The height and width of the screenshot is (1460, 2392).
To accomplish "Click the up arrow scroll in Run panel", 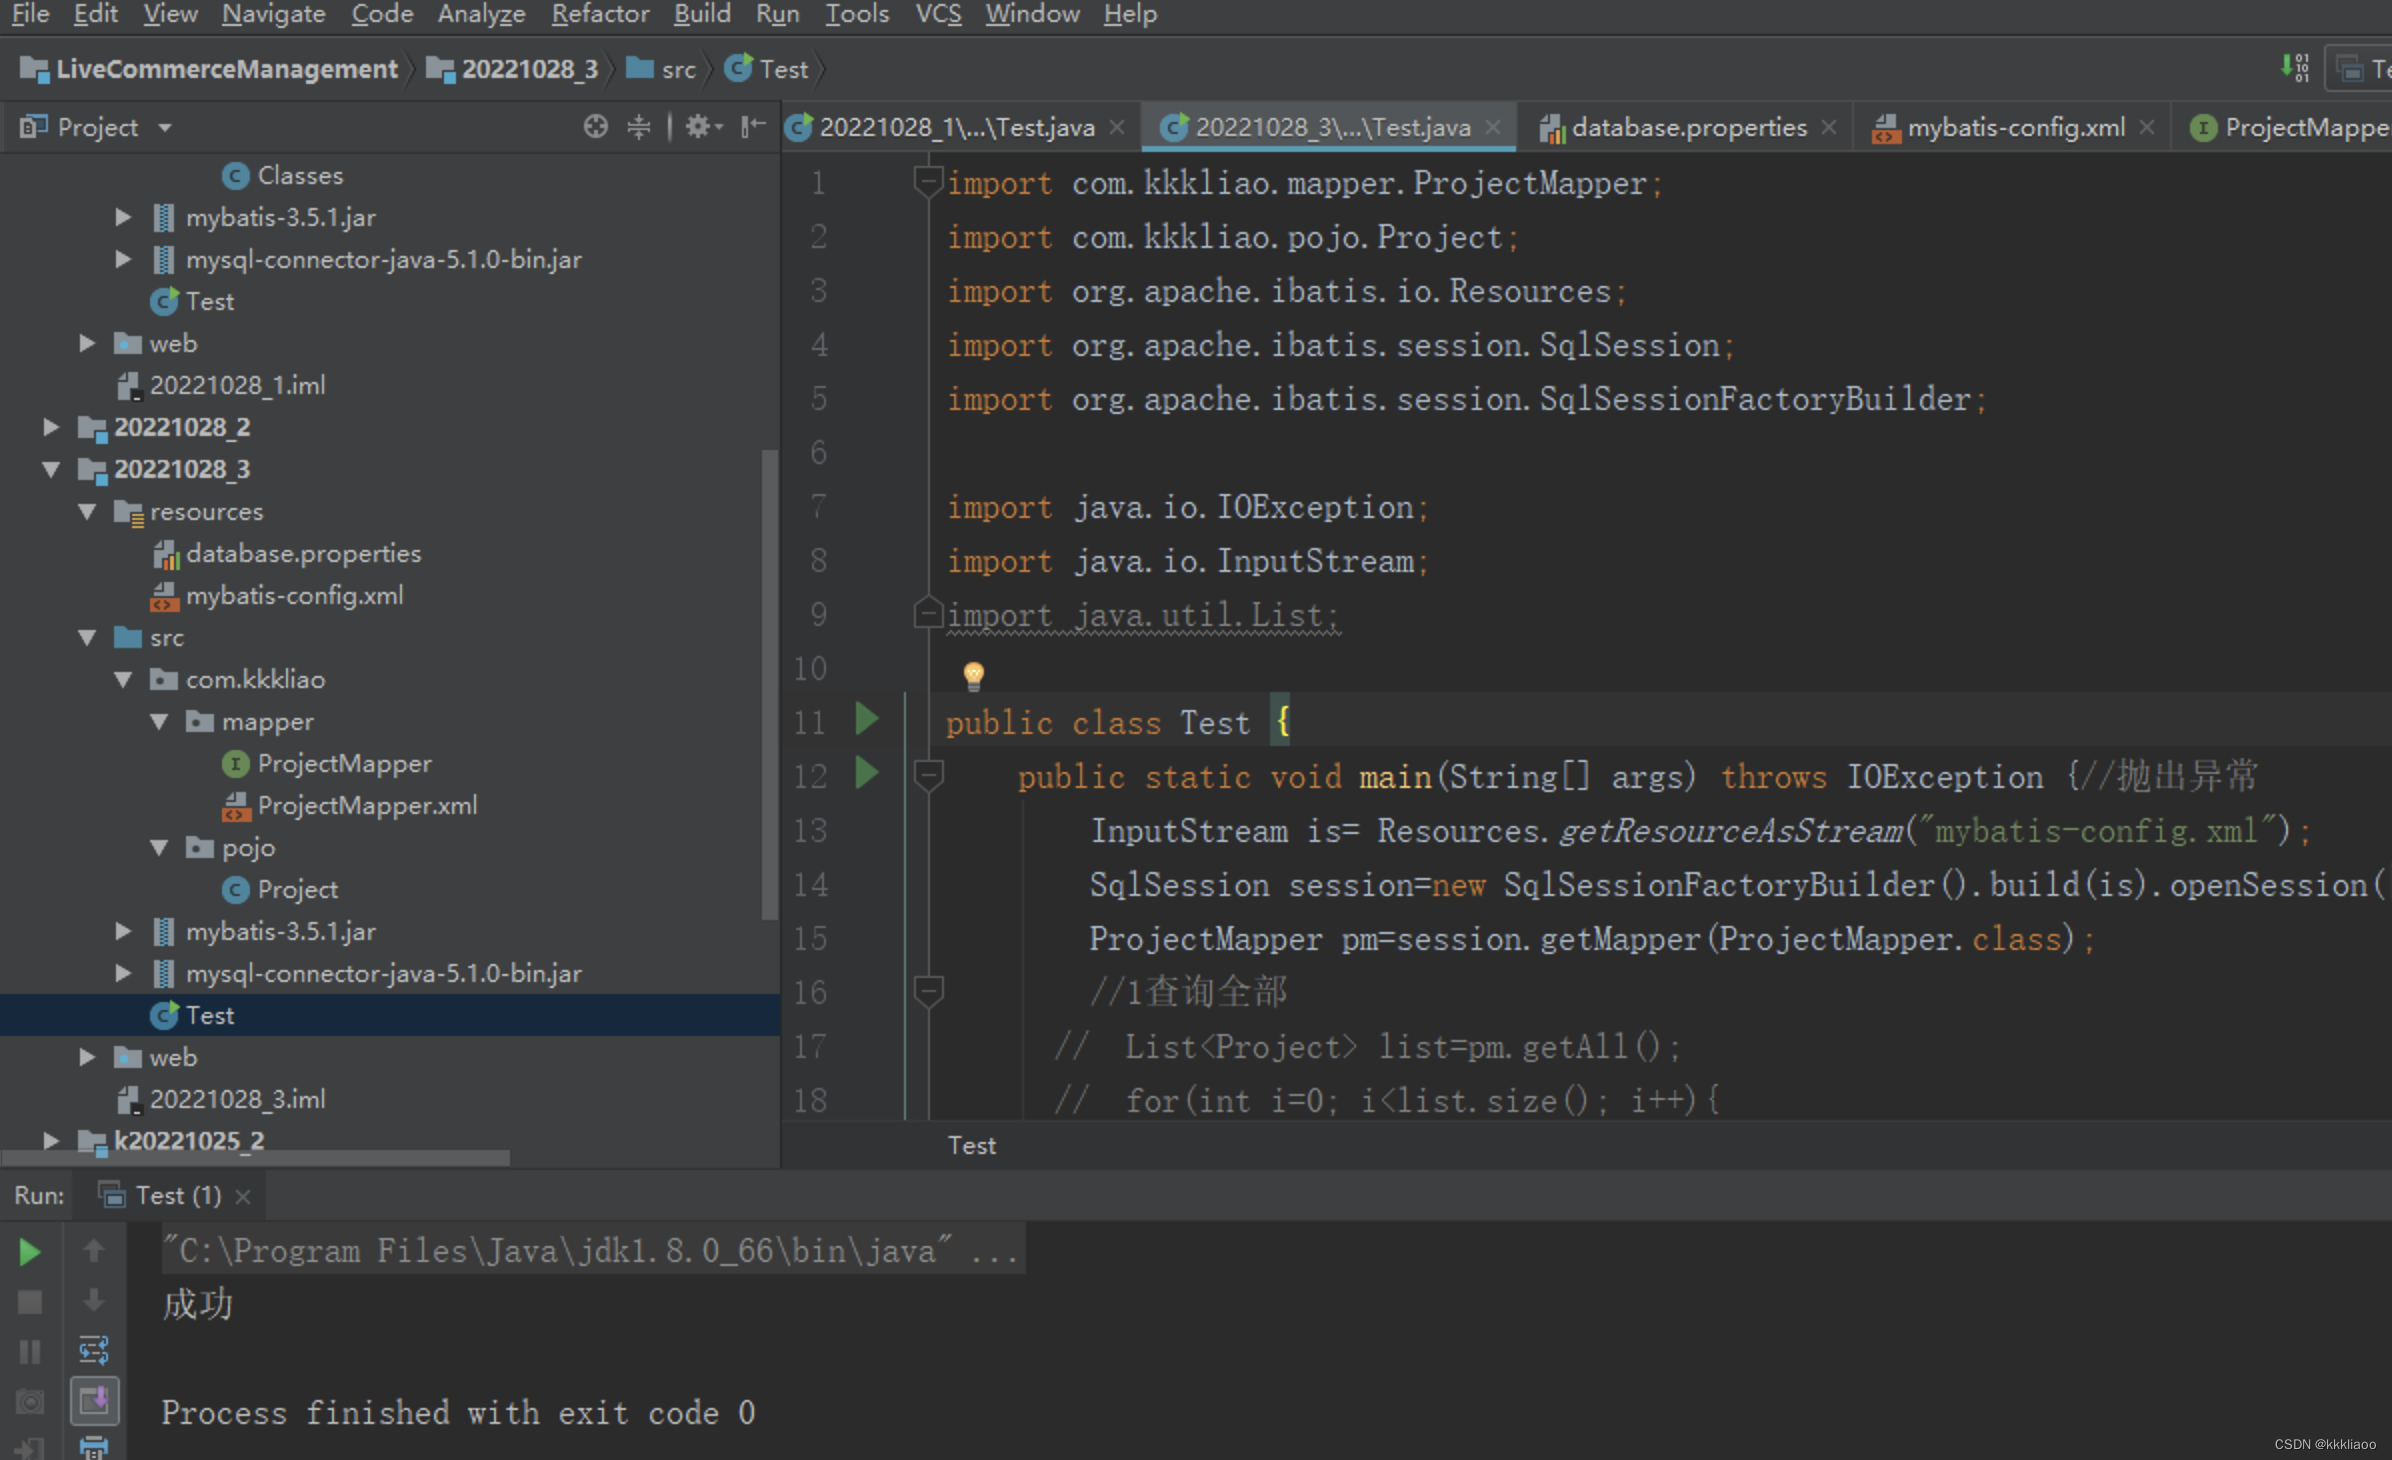I will [x=92, y=1252].
